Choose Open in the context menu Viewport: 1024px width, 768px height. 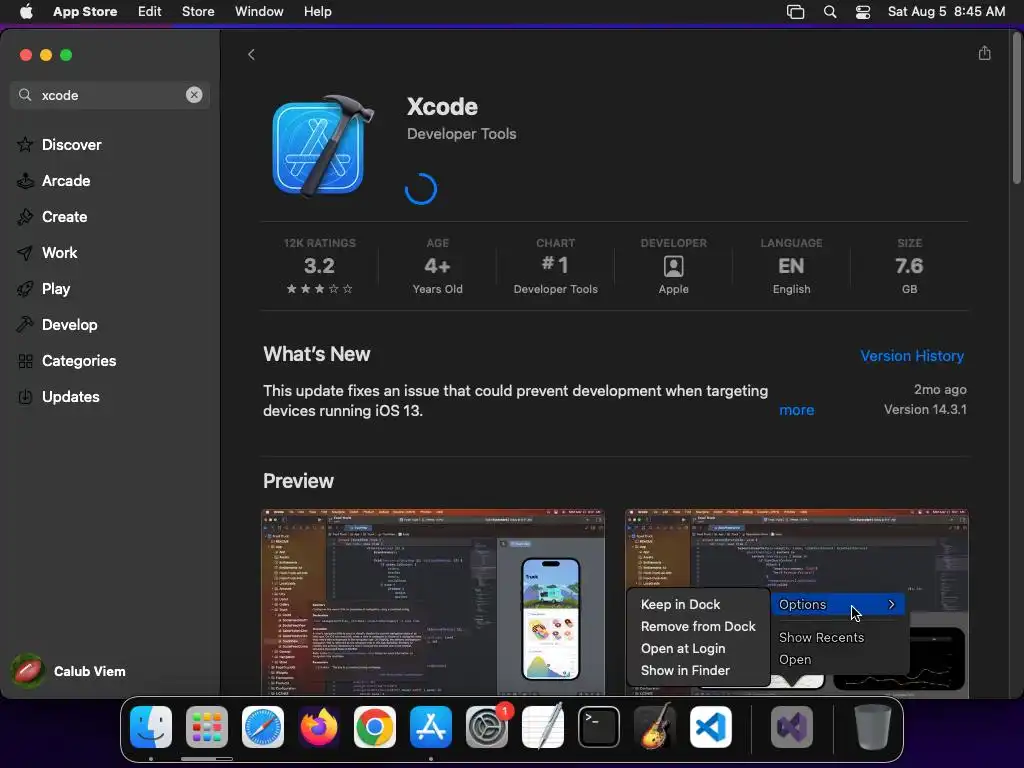point(795,660)
